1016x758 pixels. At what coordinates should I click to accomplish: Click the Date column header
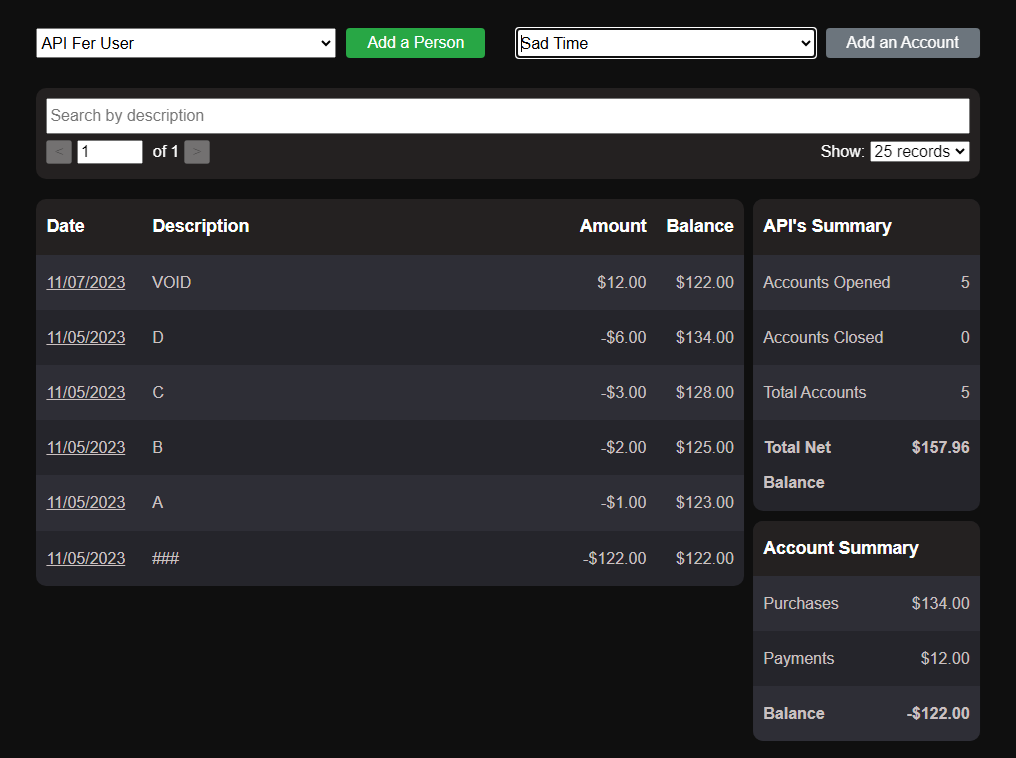pyautogui.click(x=66, y=226)
